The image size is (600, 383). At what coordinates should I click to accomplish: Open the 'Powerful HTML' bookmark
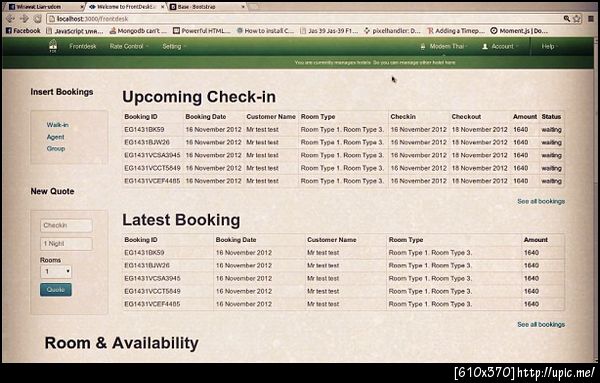tap(202, 31)
